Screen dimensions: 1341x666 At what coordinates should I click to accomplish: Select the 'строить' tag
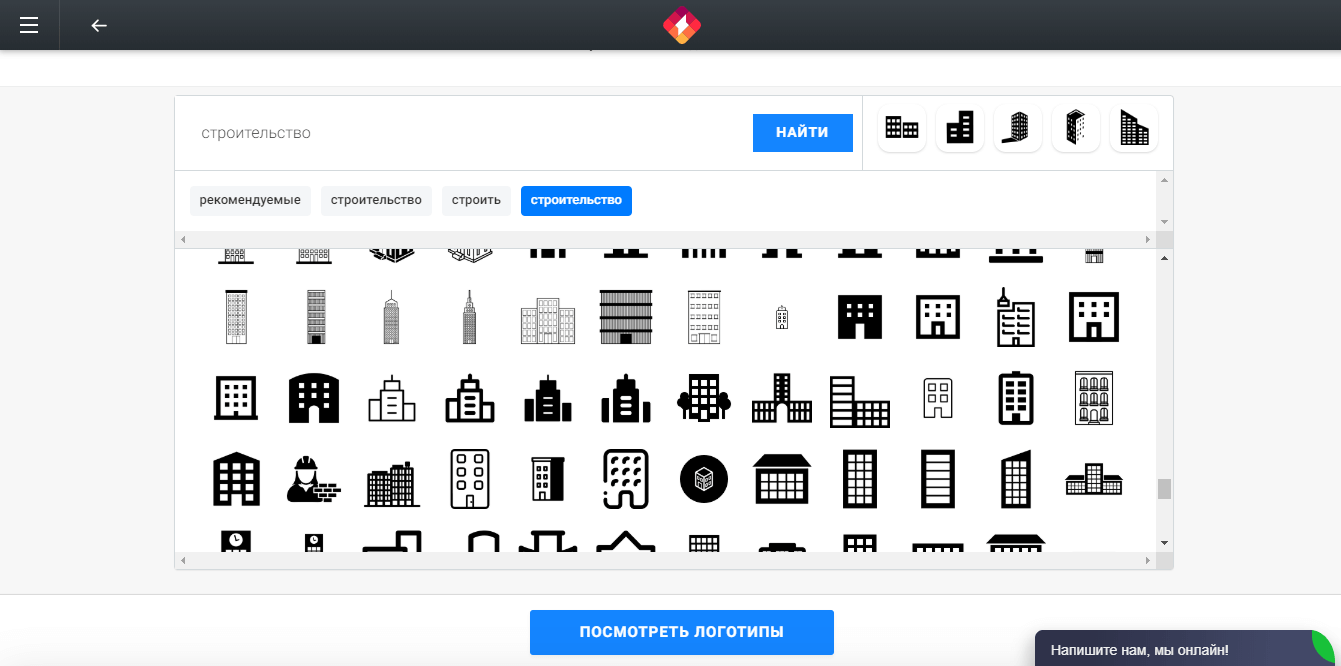pos(476,200)
